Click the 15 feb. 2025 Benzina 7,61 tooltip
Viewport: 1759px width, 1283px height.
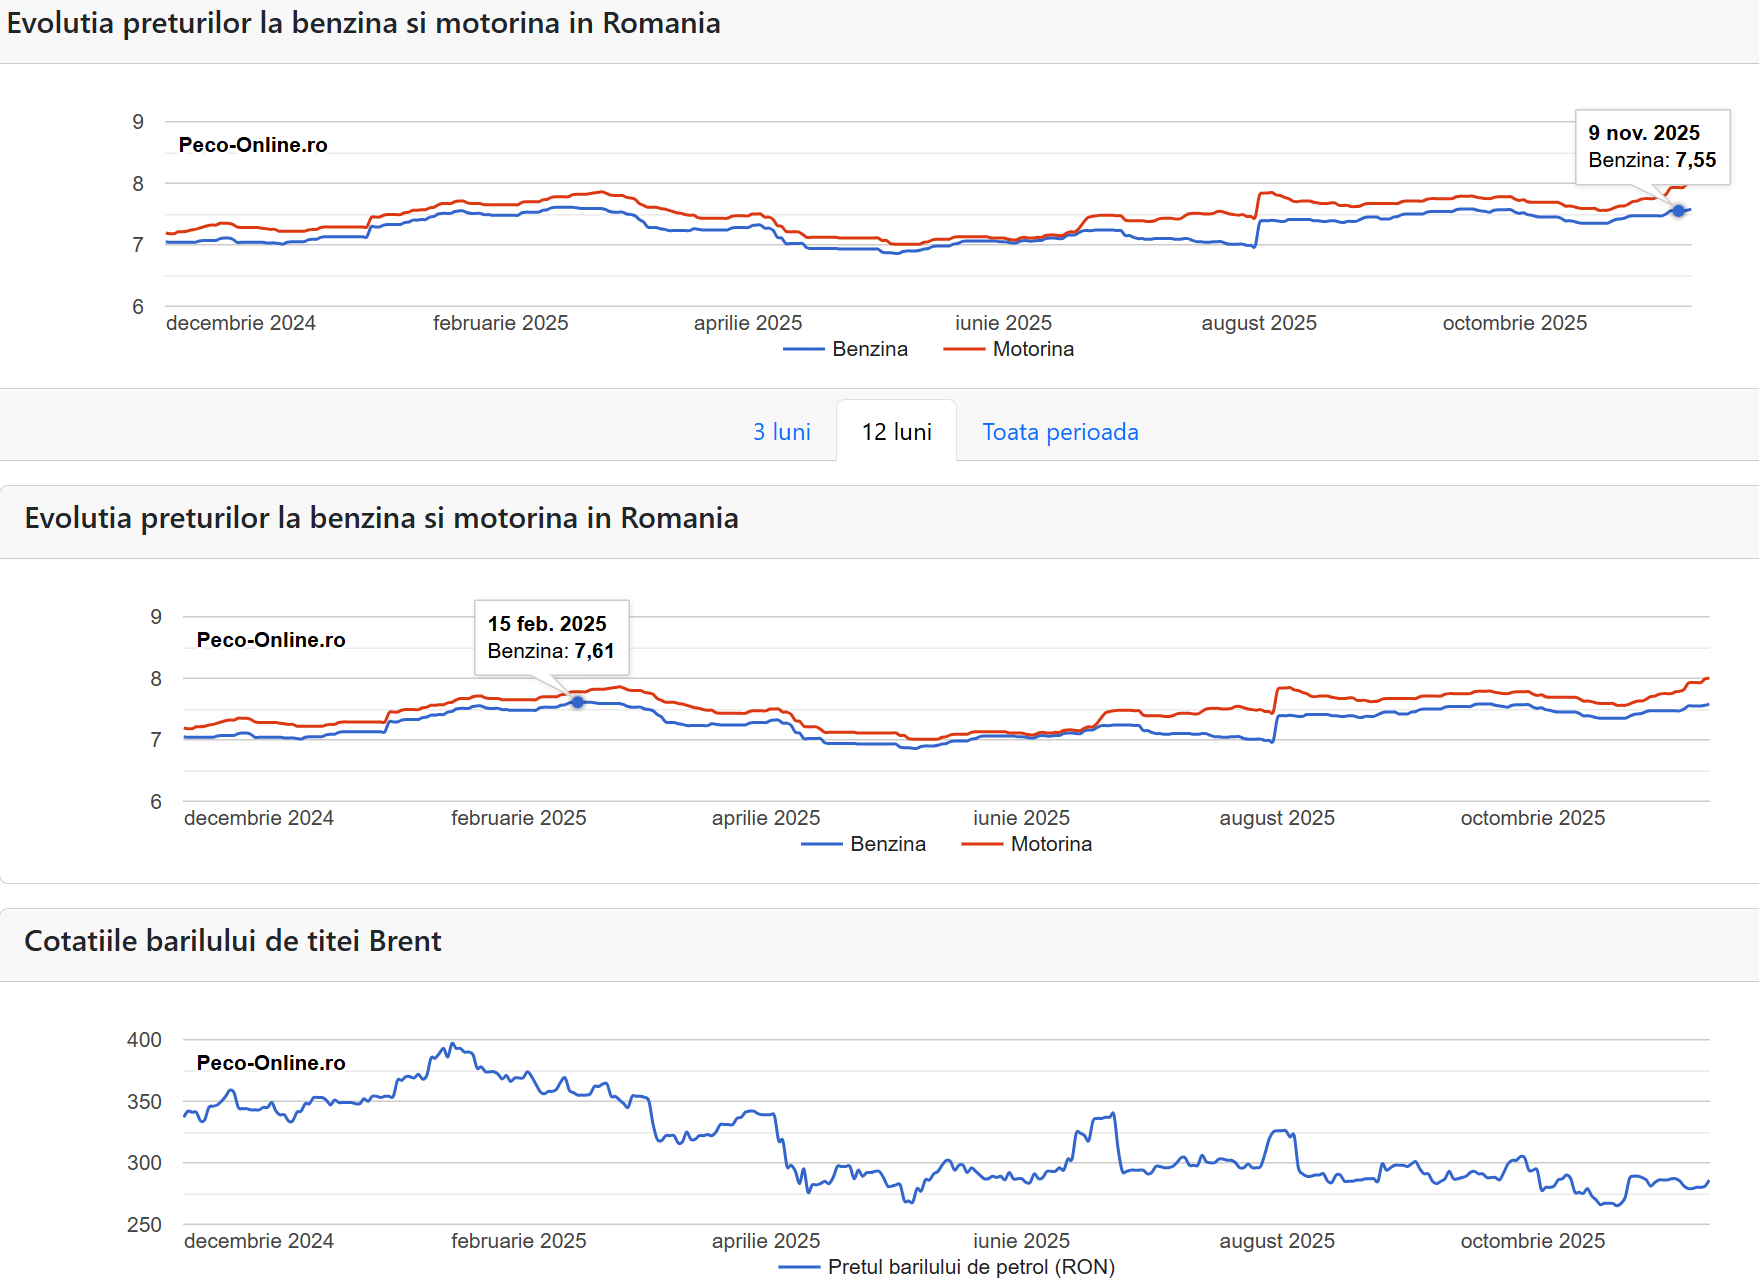[551, 638]
